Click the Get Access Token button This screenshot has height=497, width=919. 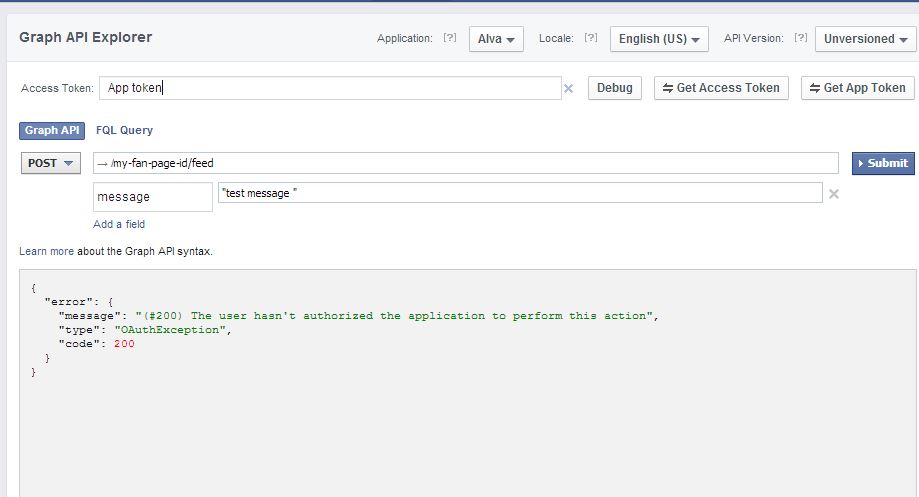[x=721, y=88]
